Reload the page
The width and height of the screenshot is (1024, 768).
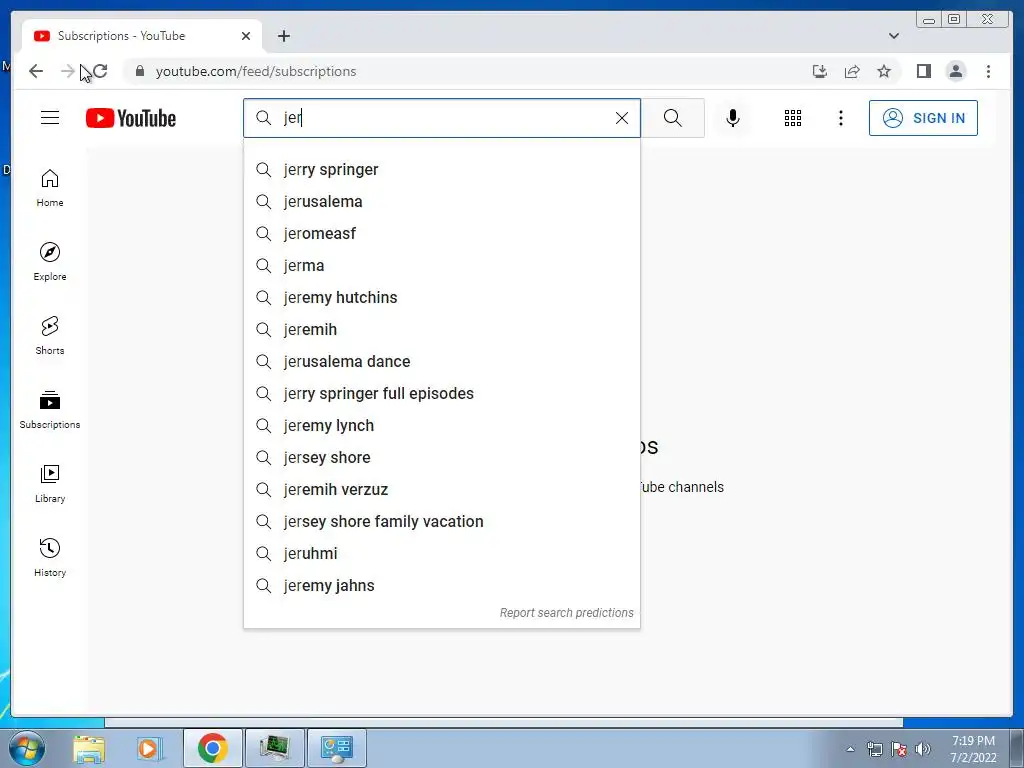click(x=100, y=71)
